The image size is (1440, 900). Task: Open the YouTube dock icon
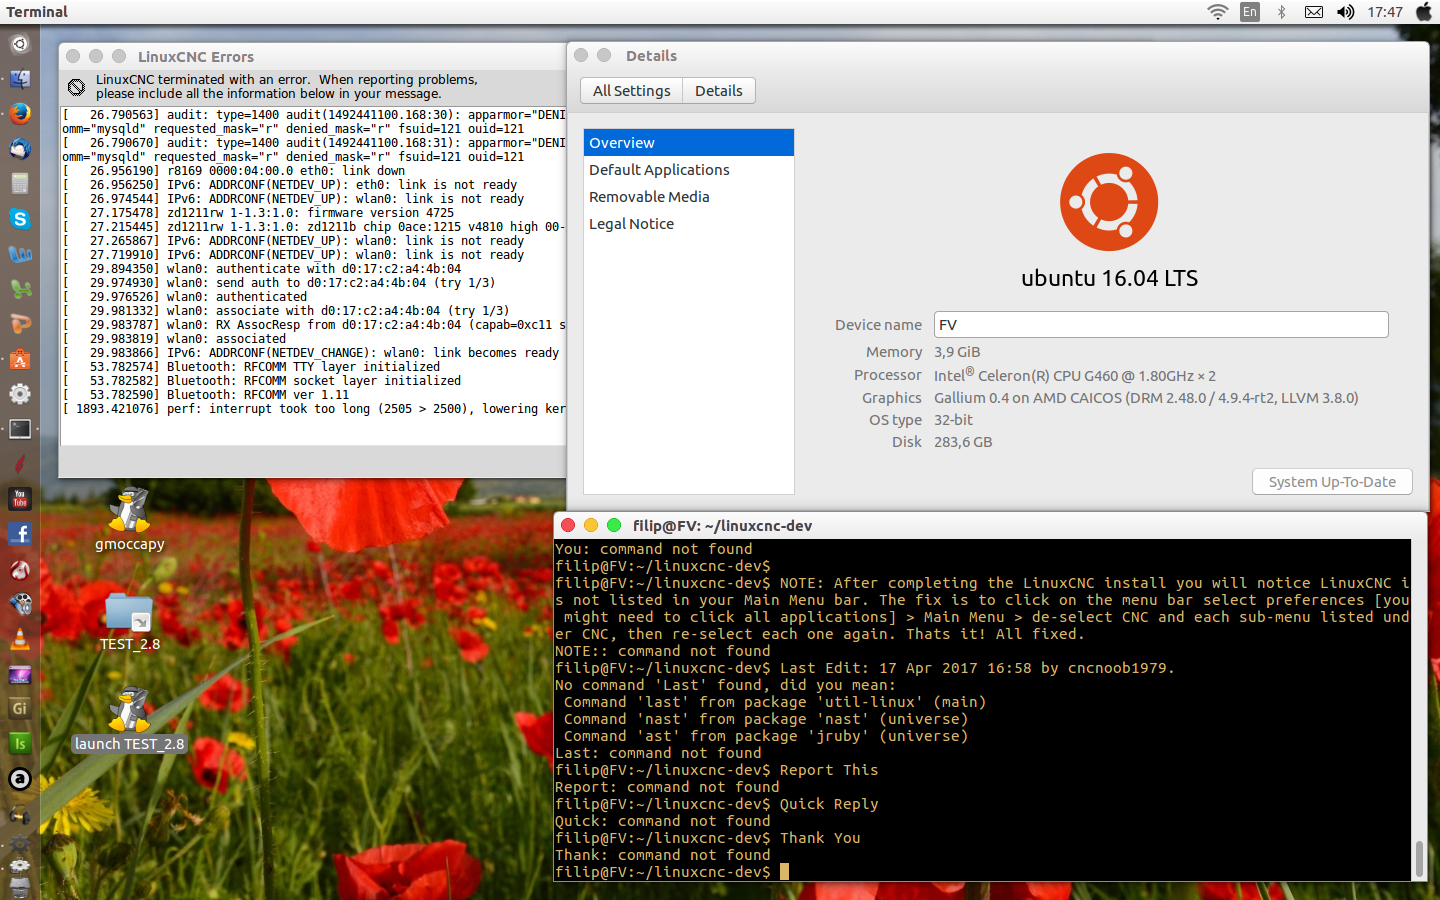point(20,499)
